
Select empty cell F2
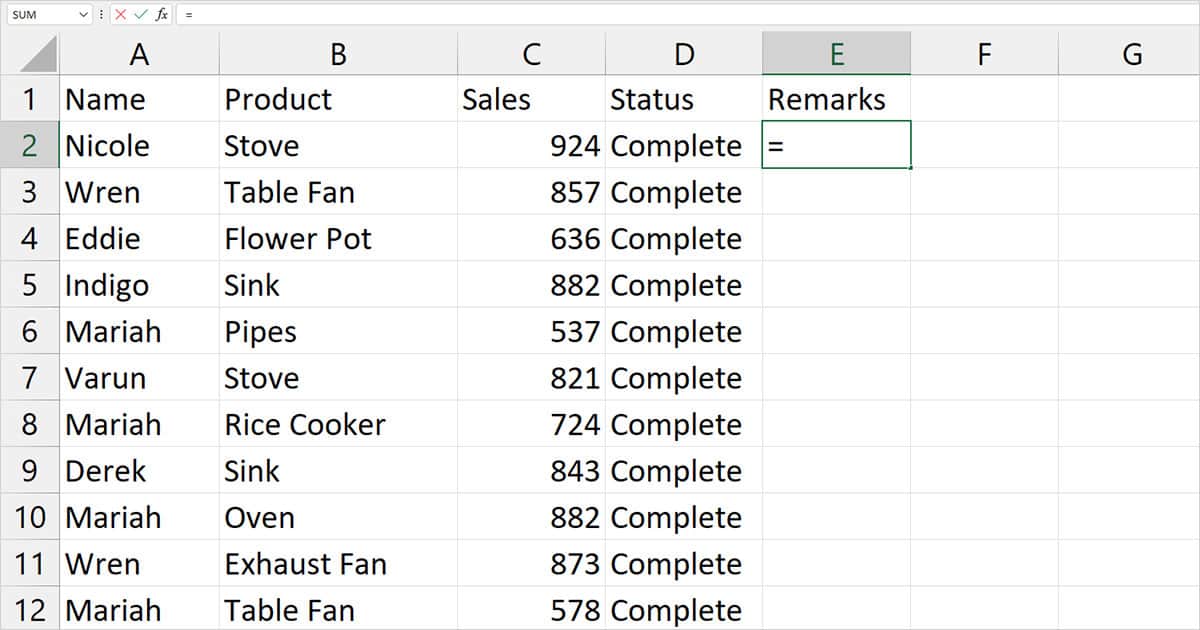(x=985, y=145)
